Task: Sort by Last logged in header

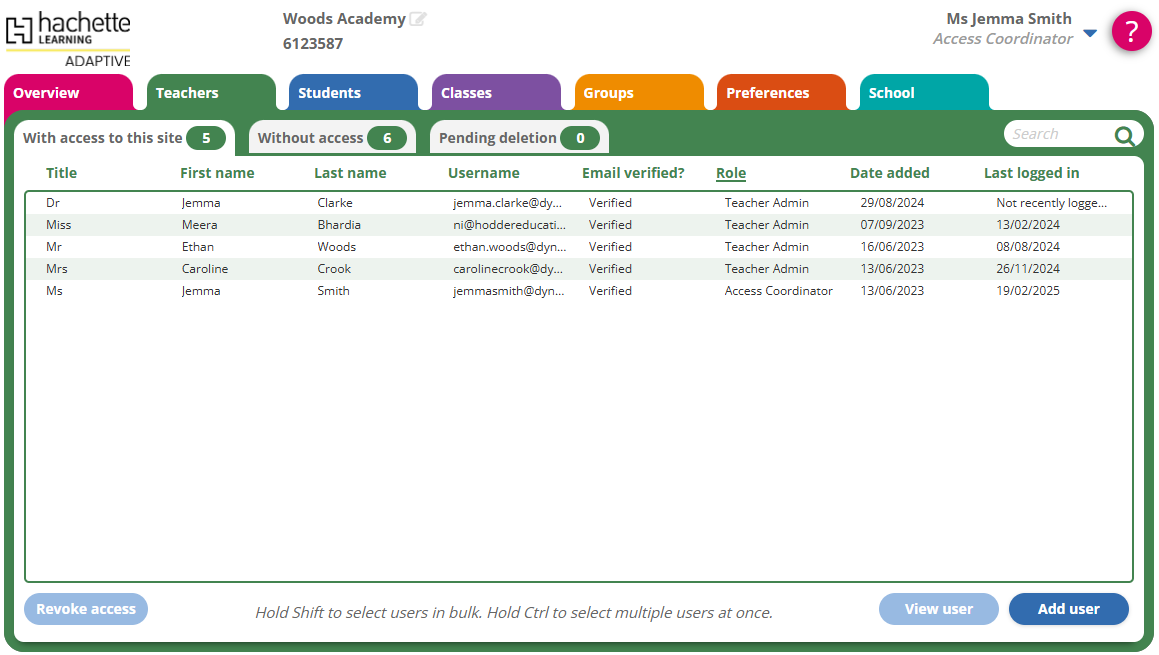Action: click(1031, 173)
